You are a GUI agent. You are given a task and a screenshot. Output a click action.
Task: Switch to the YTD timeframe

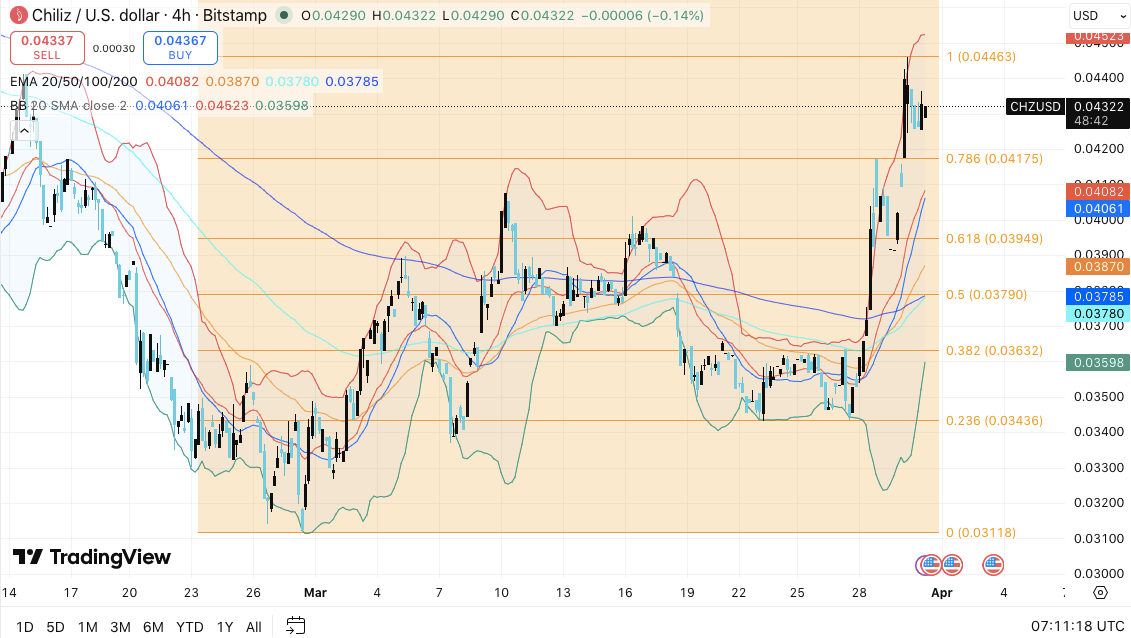point(188,627)
